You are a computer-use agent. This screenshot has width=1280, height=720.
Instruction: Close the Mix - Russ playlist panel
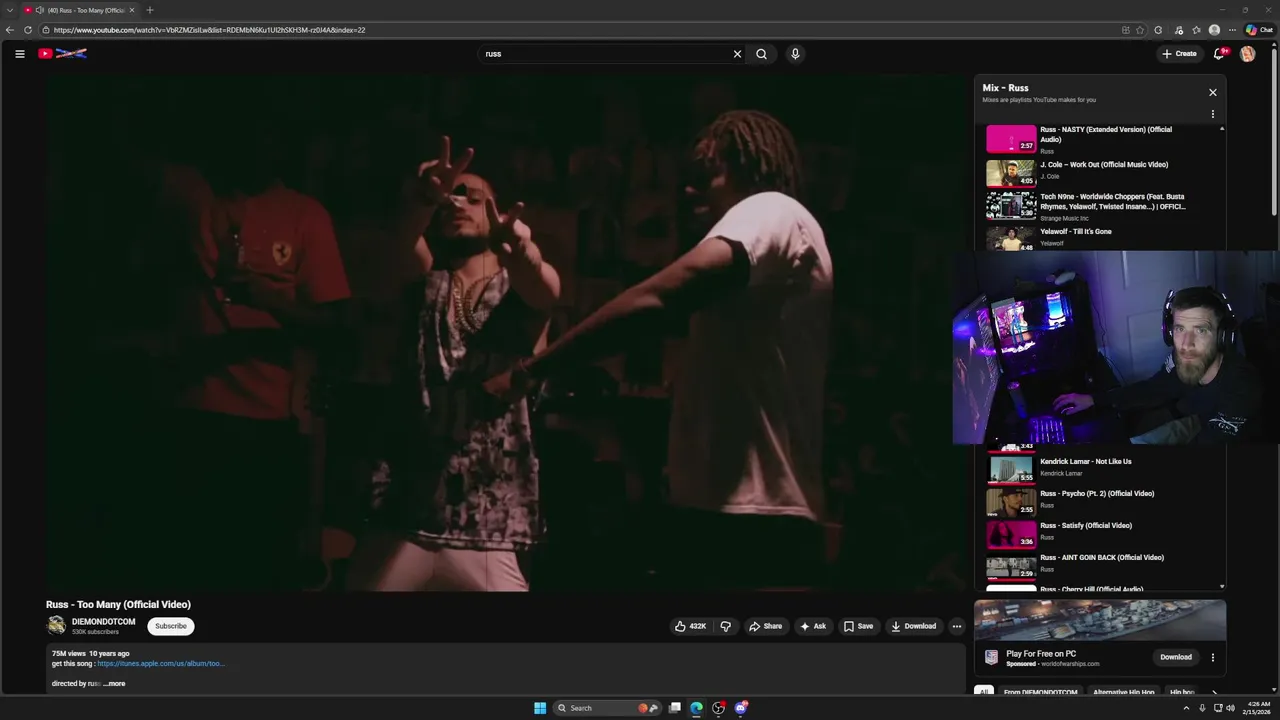pos(1213,92)
